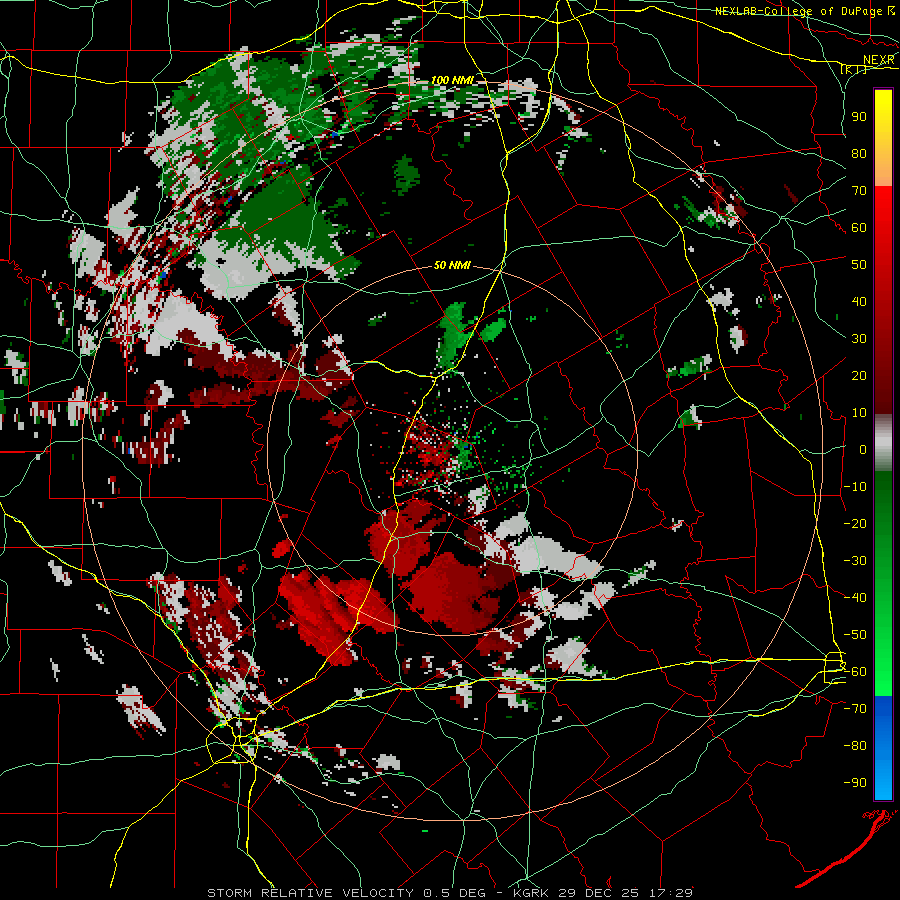The height and width of the screenshot is (900, 900).
Task: Click the 0 value on the velocity scale
Action: pyautogui.click(x=863, y=449)
